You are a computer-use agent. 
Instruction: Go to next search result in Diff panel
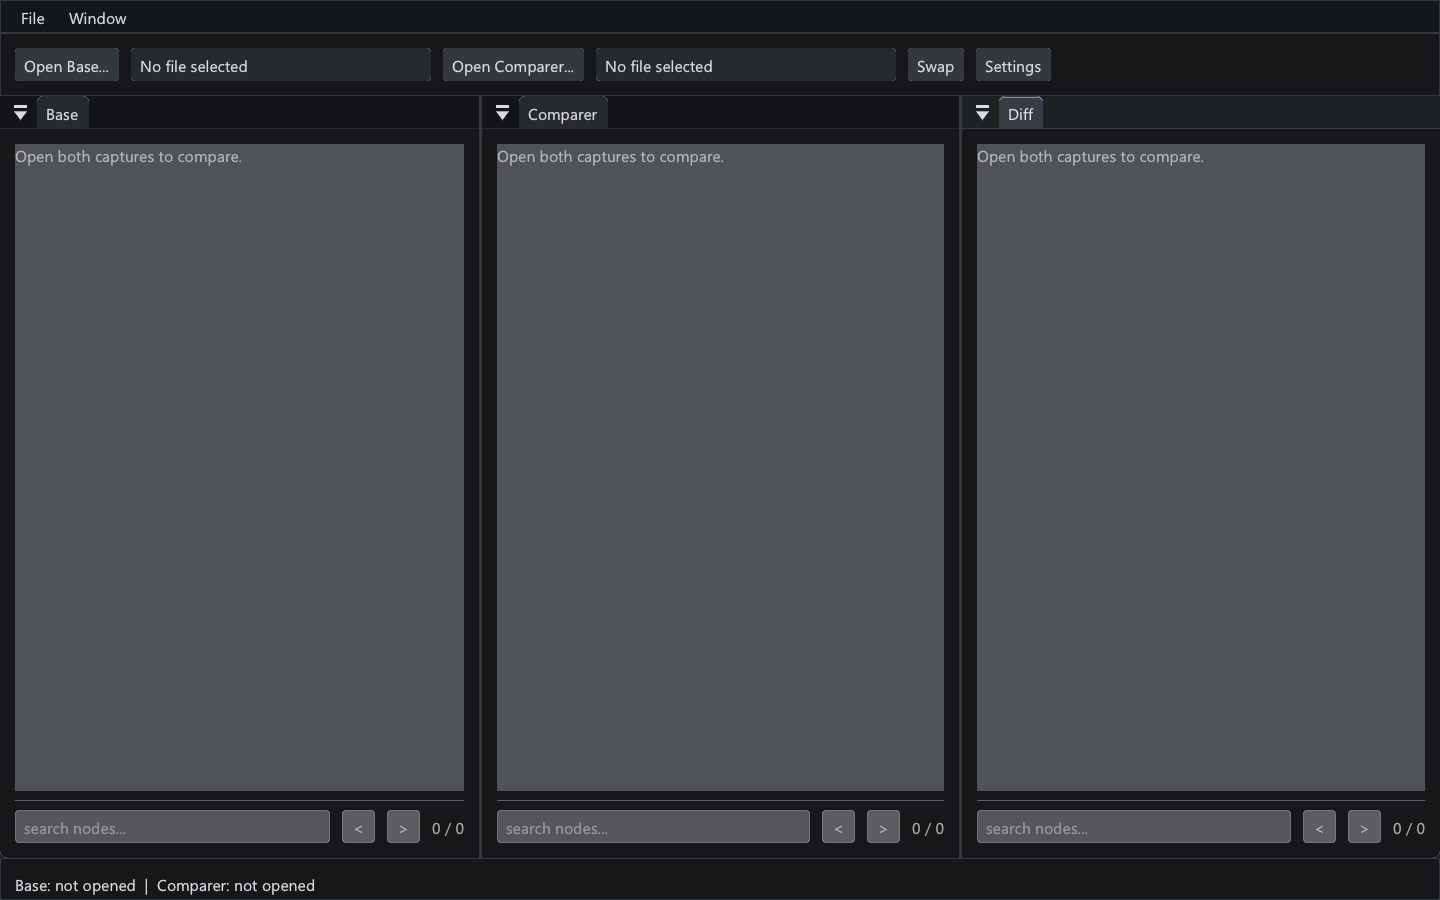click(1364, 828)
